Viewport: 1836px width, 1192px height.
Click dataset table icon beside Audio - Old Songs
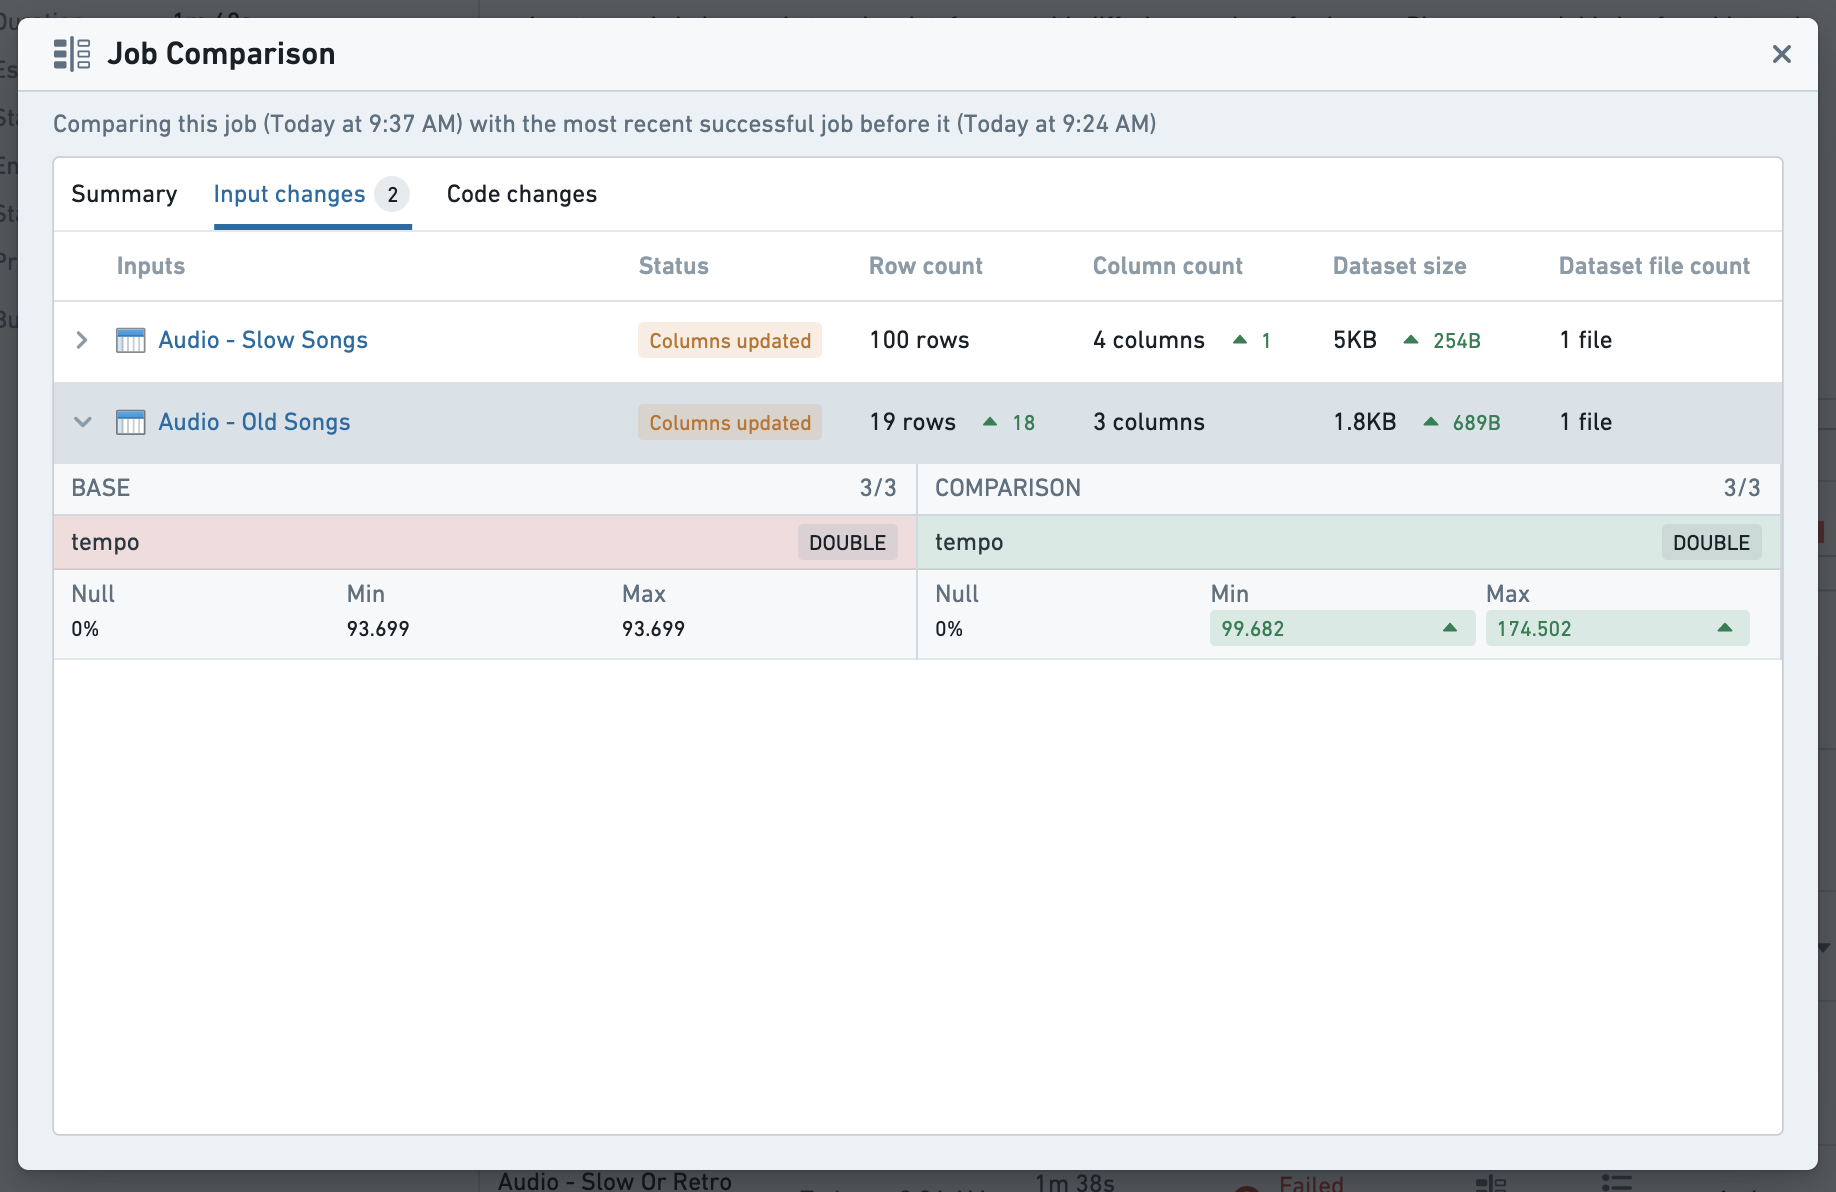131,422
